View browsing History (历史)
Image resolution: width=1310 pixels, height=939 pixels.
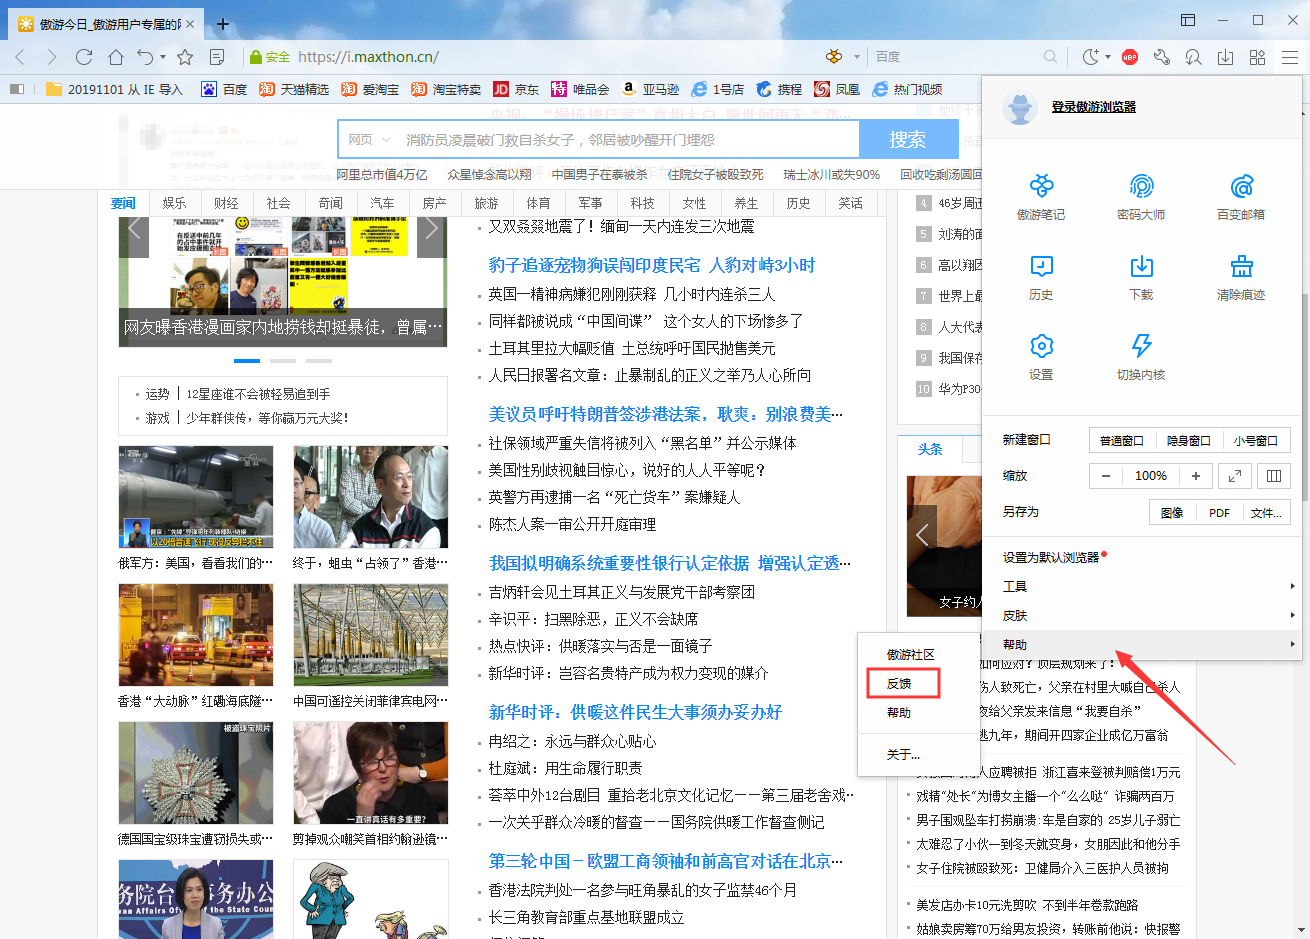[x=1041, y=275]
